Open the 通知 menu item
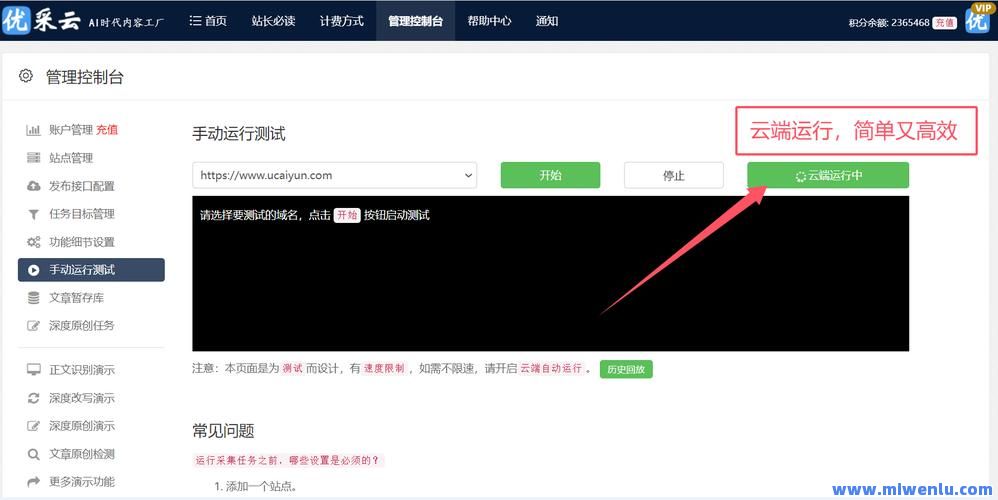The width and height of the screenshot is (998, 500). coord(547,21)
